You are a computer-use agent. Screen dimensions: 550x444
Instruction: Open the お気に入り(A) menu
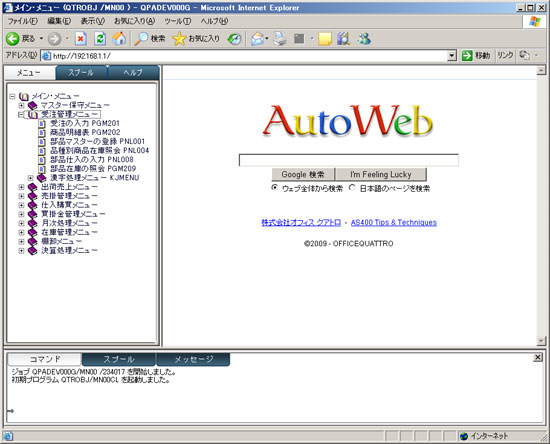click(134, 21)
